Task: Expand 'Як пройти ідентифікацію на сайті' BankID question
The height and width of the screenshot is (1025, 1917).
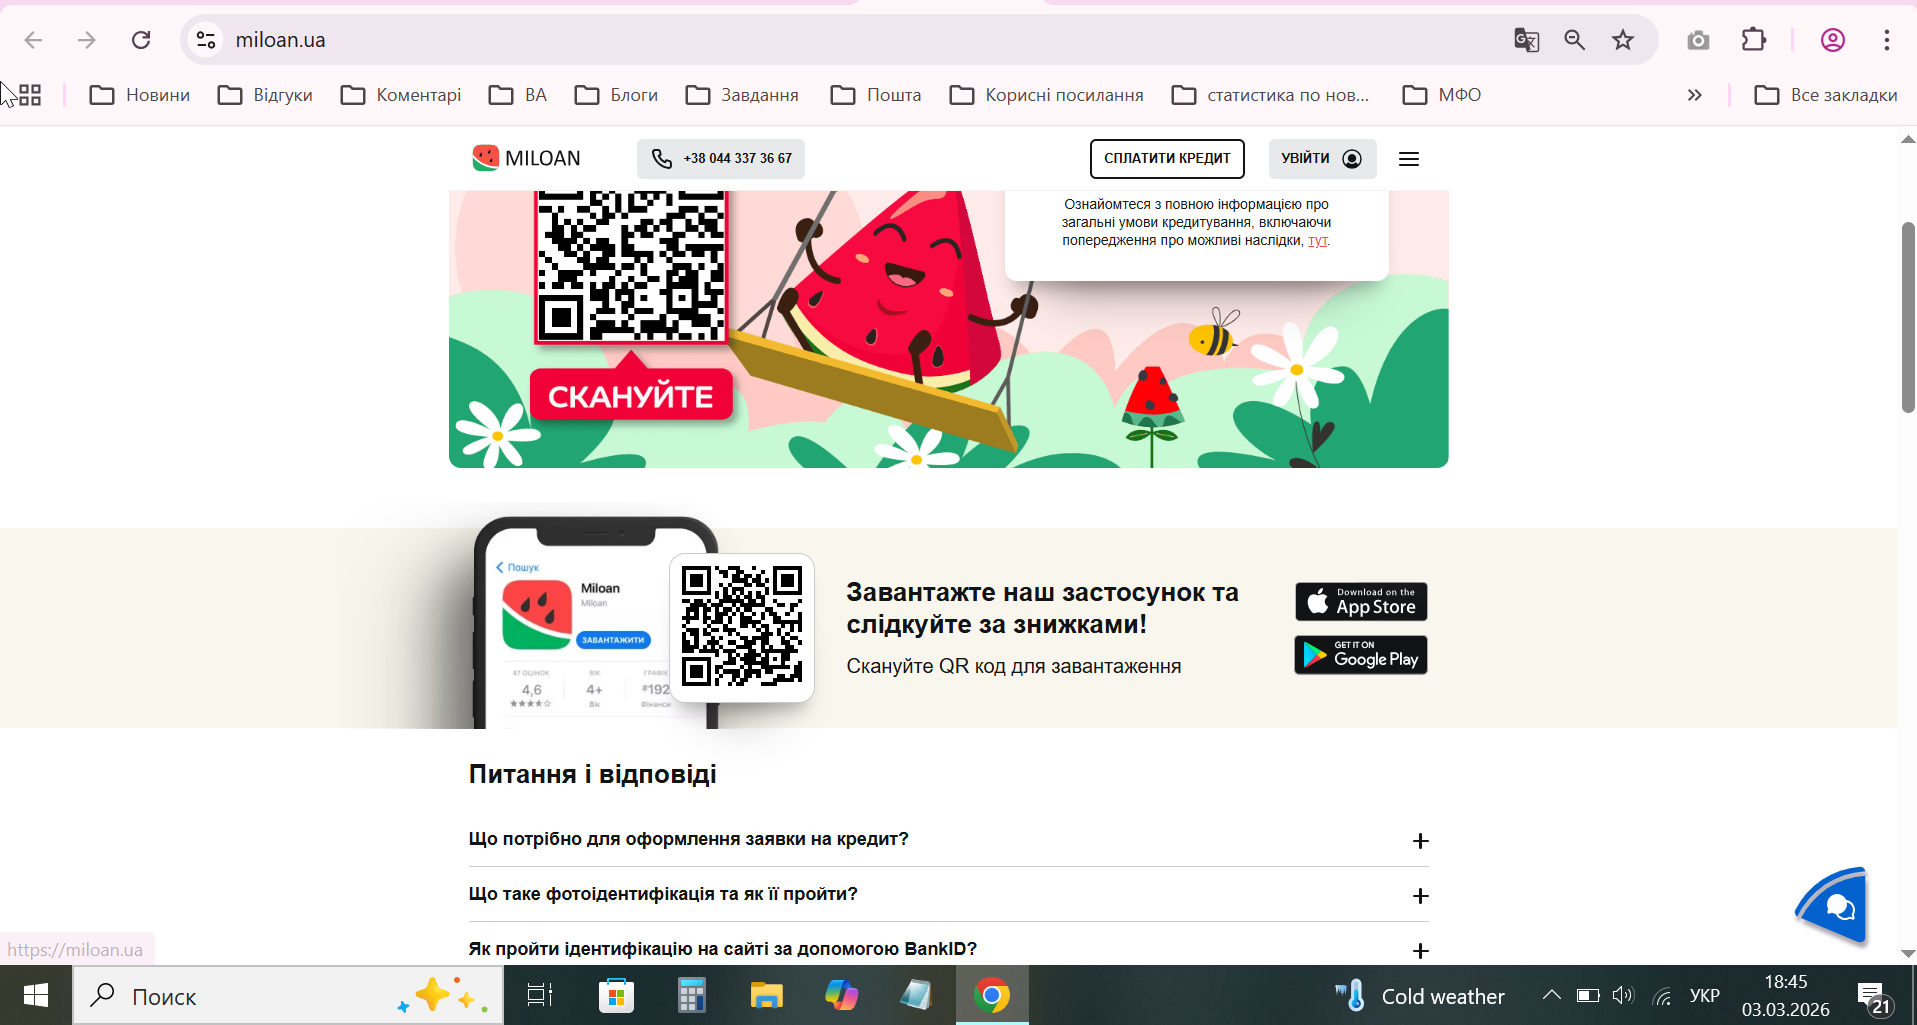Action: coord(949,949)
